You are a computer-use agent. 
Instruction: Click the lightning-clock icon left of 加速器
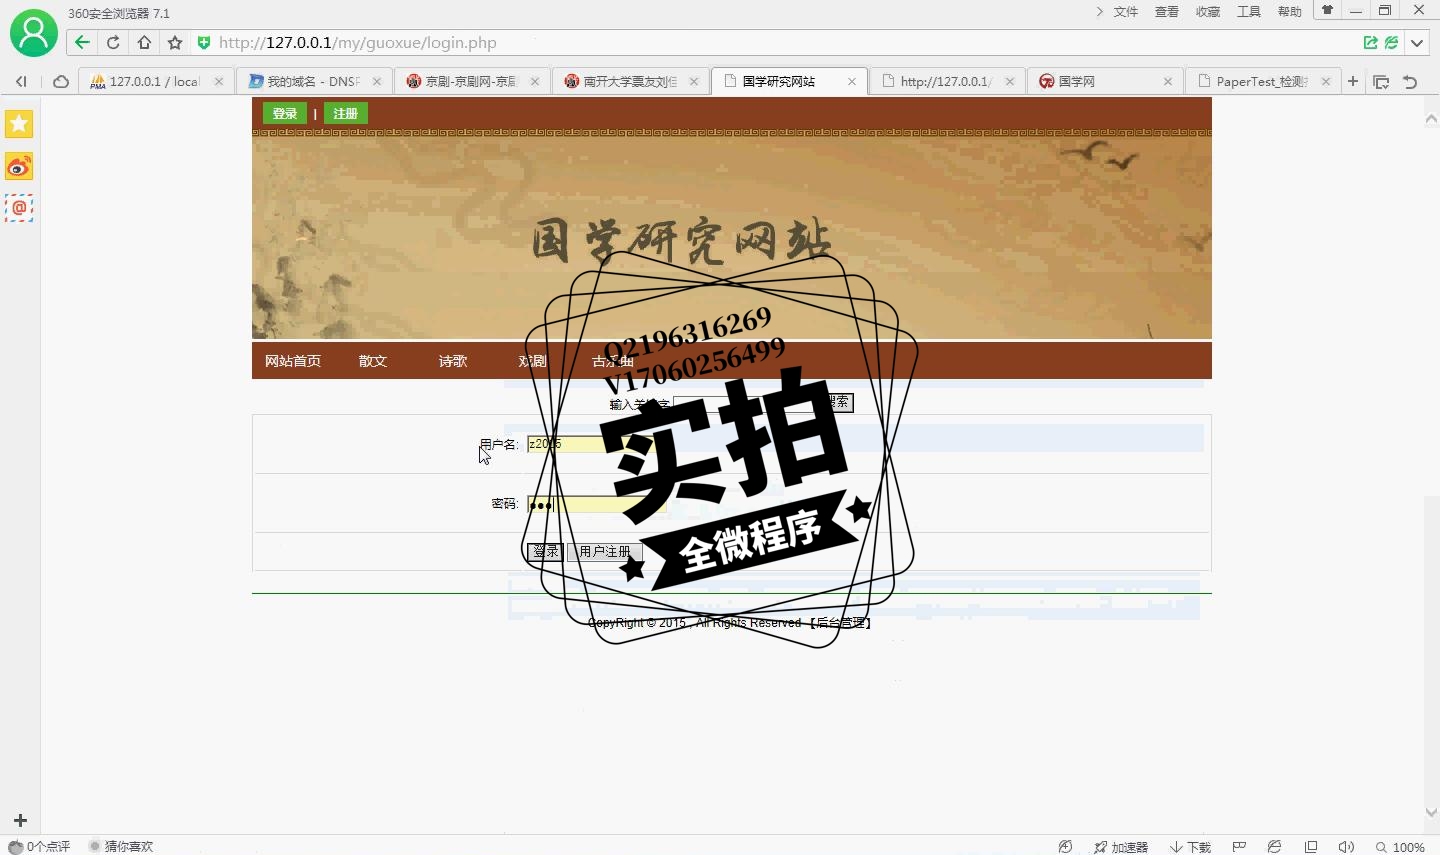[1066, 847]
